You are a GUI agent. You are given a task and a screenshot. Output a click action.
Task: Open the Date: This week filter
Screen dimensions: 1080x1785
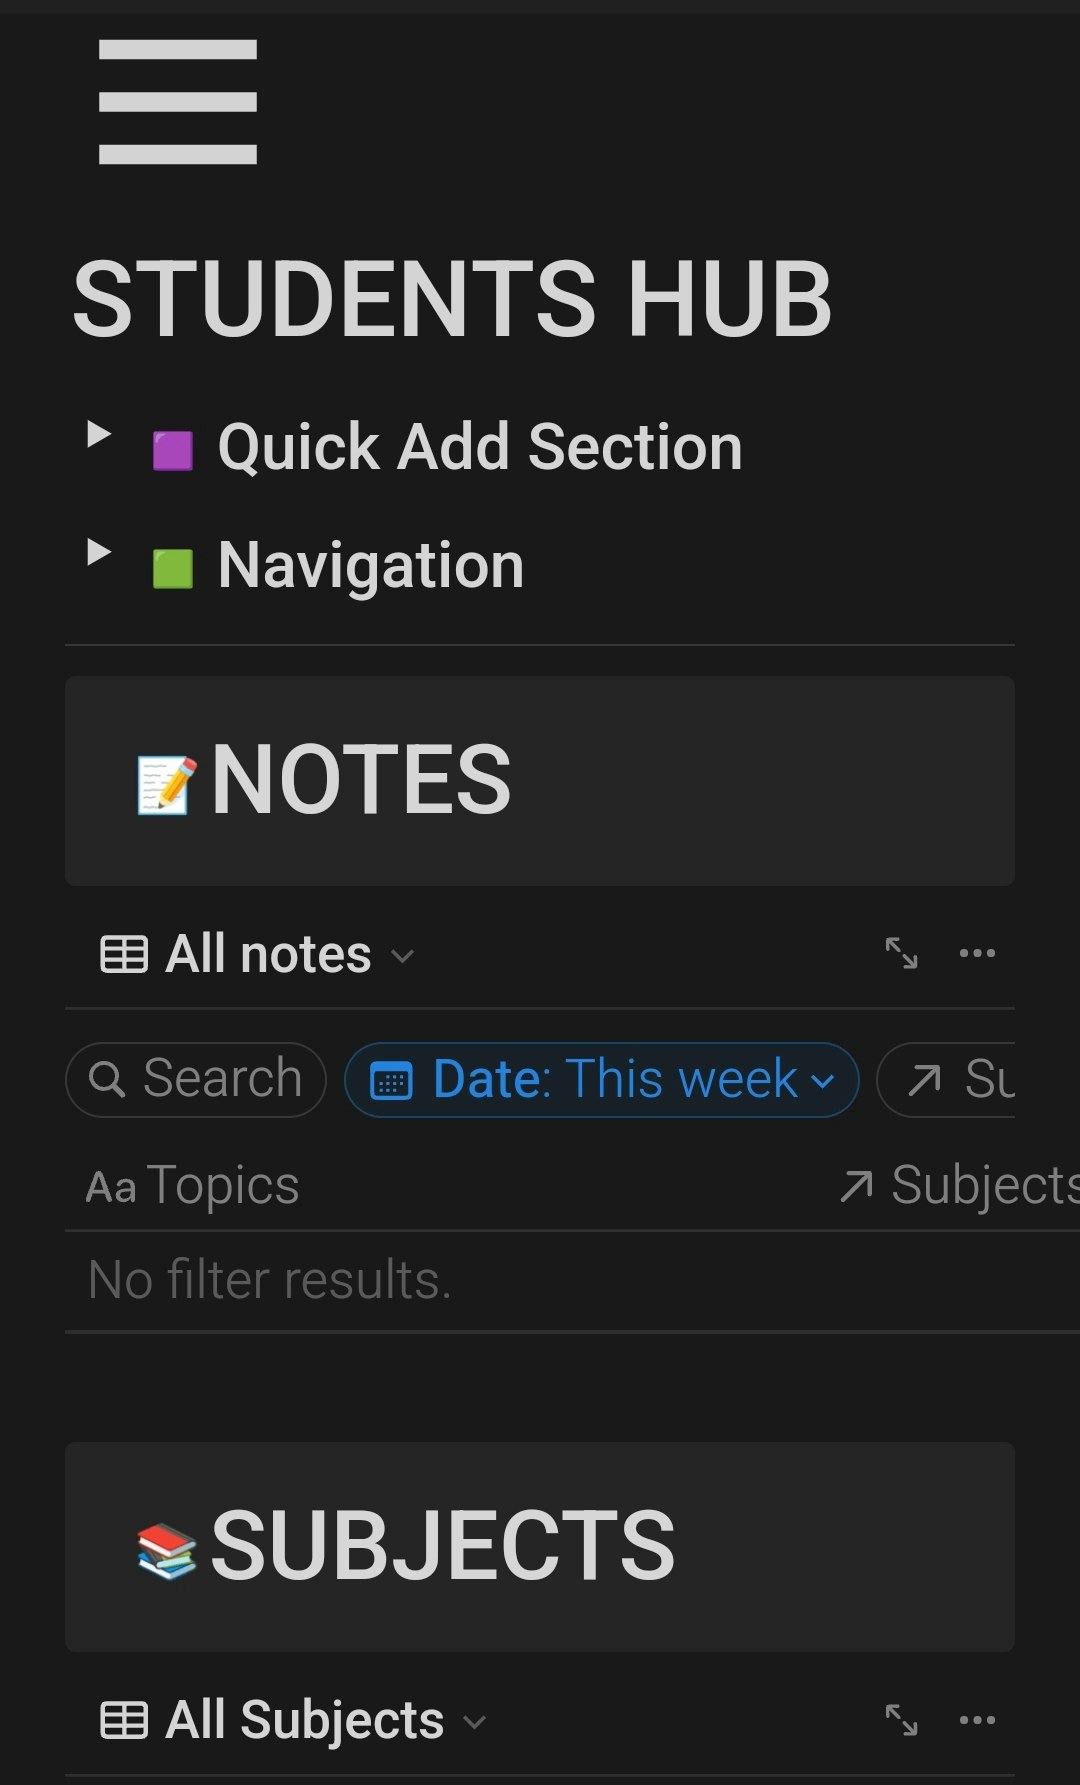(602, 1080)
